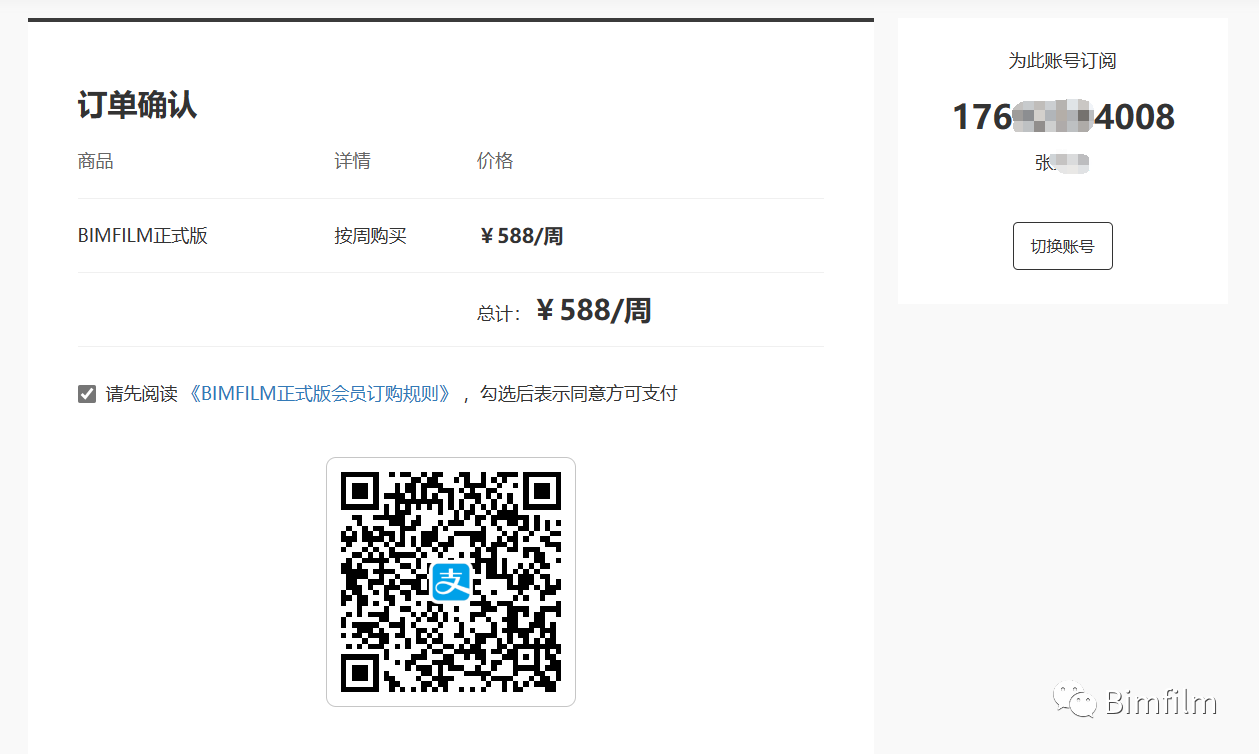Click the 总计 label

[499, 314]
